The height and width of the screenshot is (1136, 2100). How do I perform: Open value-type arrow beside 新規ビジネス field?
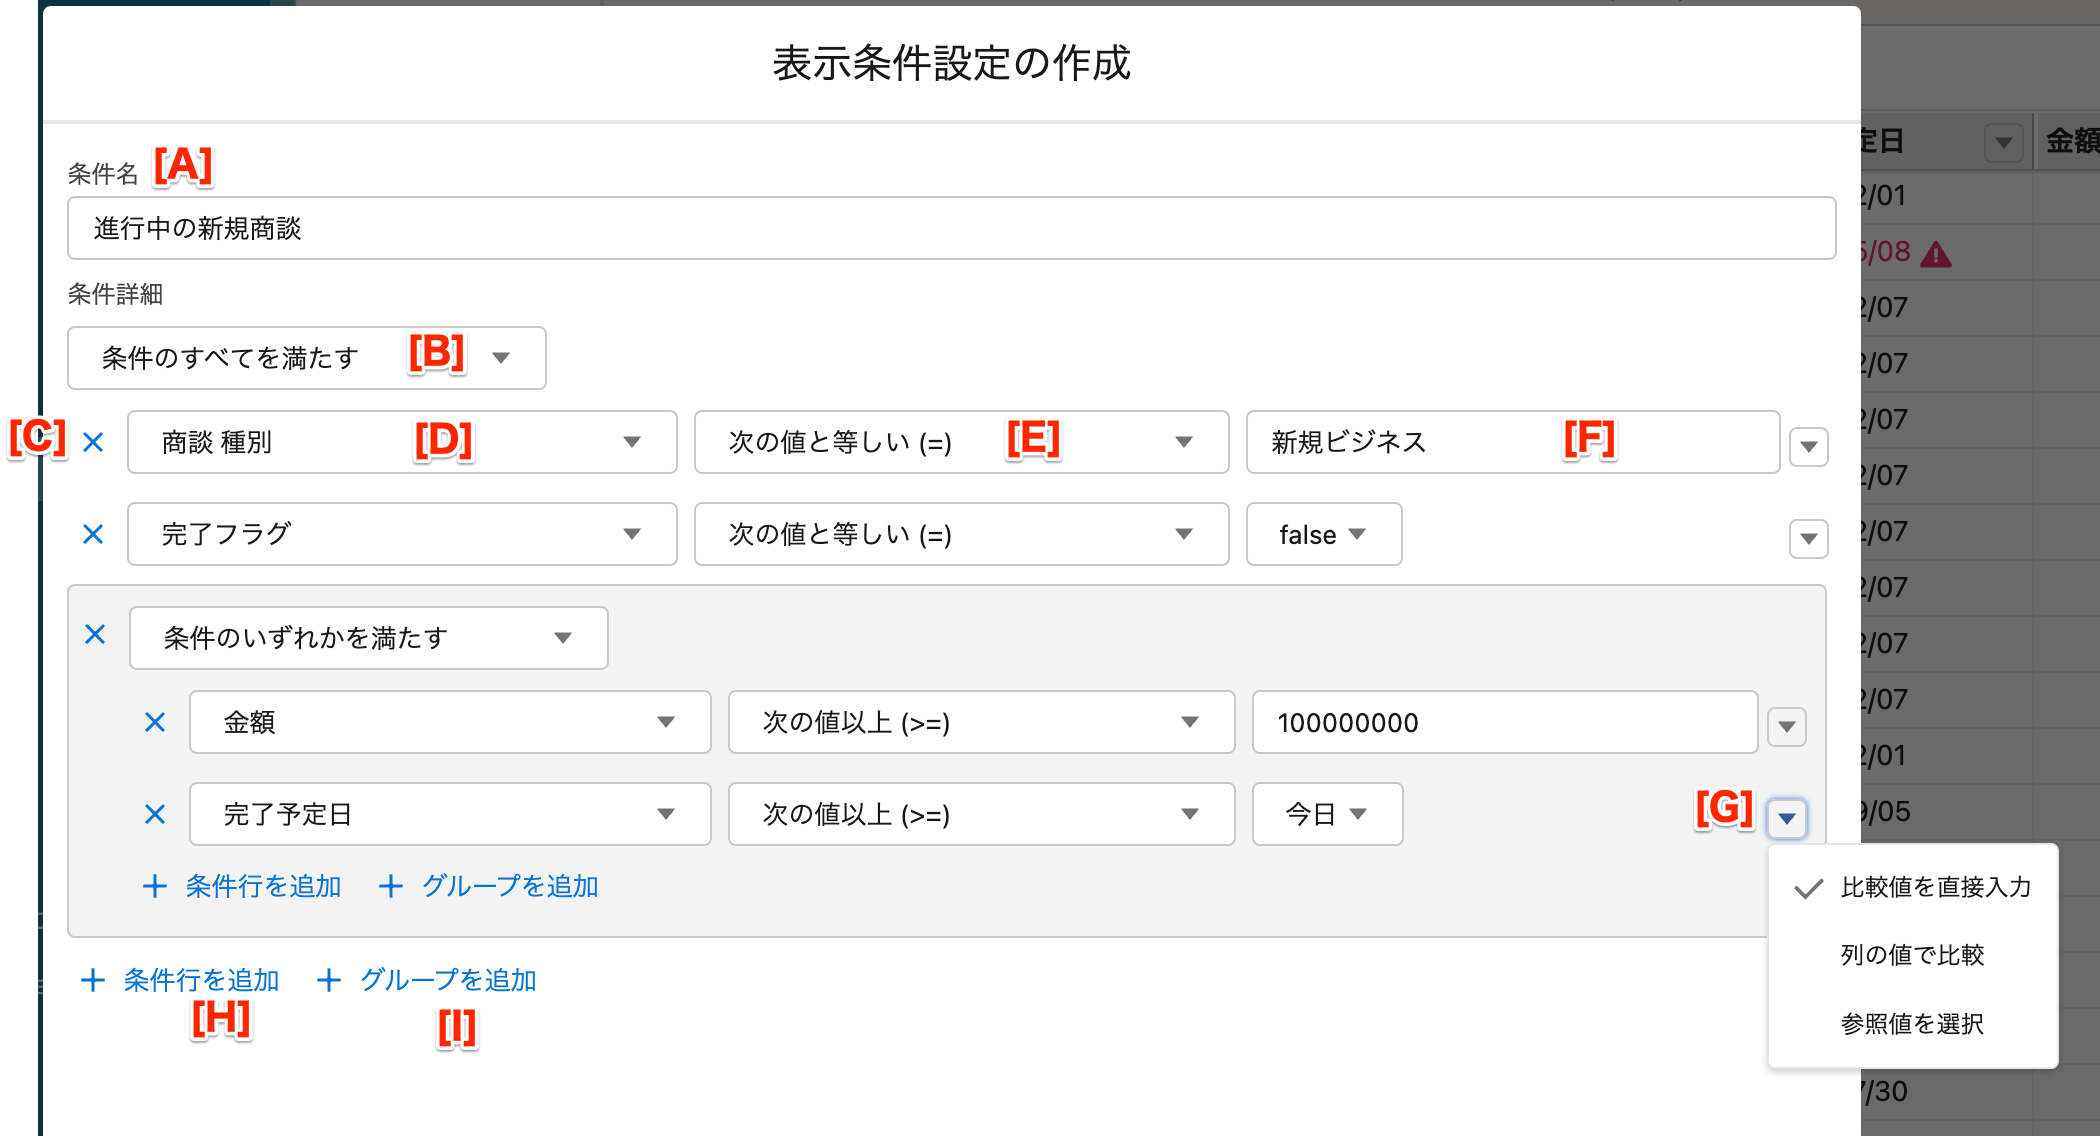point(1808,446)
